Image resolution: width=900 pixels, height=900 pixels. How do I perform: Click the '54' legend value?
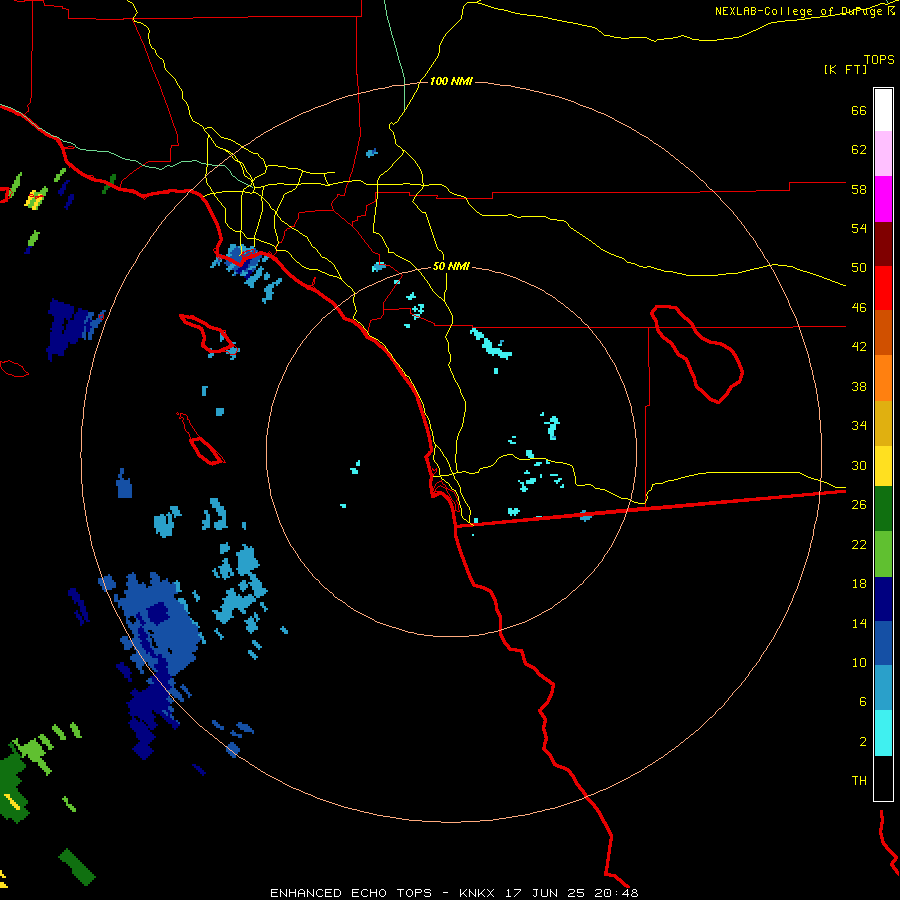pos(859,228)
